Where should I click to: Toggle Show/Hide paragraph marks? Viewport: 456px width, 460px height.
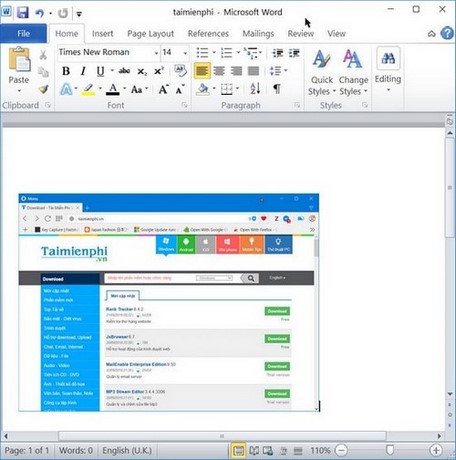click(x=277, y=89)
